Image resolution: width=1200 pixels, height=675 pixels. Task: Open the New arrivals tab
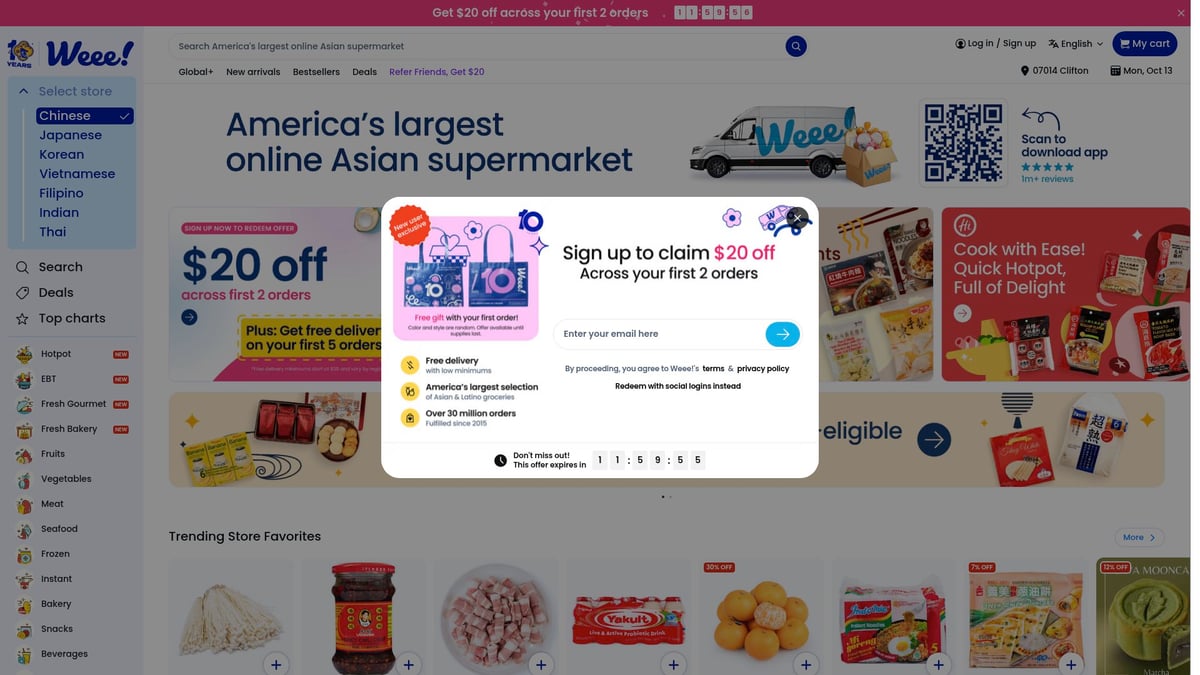[253, 72]
